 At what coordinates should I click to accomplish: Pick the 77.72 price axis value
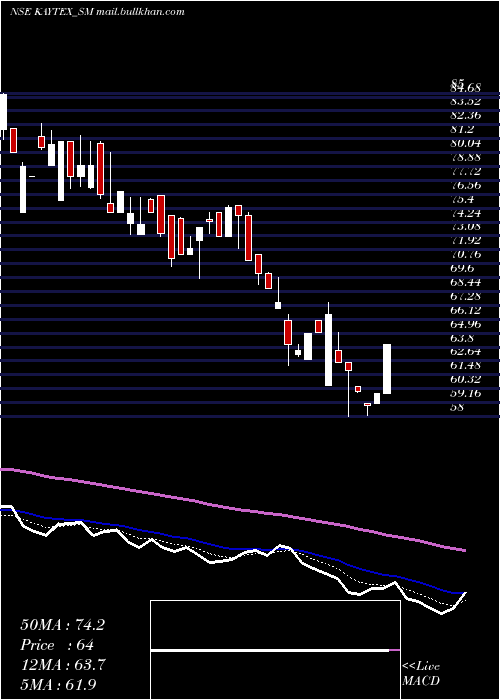(x=466, y=171)
